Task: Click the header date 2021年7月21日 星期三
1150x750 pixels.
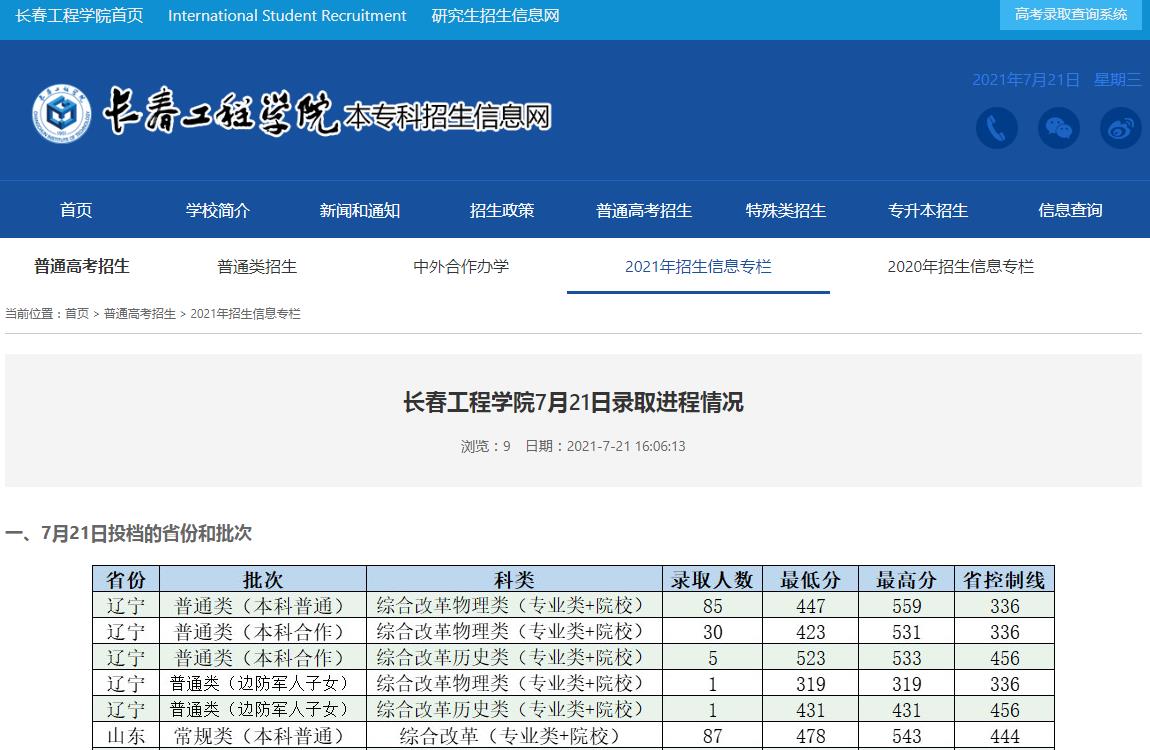Action: (x=1057, y=79)
